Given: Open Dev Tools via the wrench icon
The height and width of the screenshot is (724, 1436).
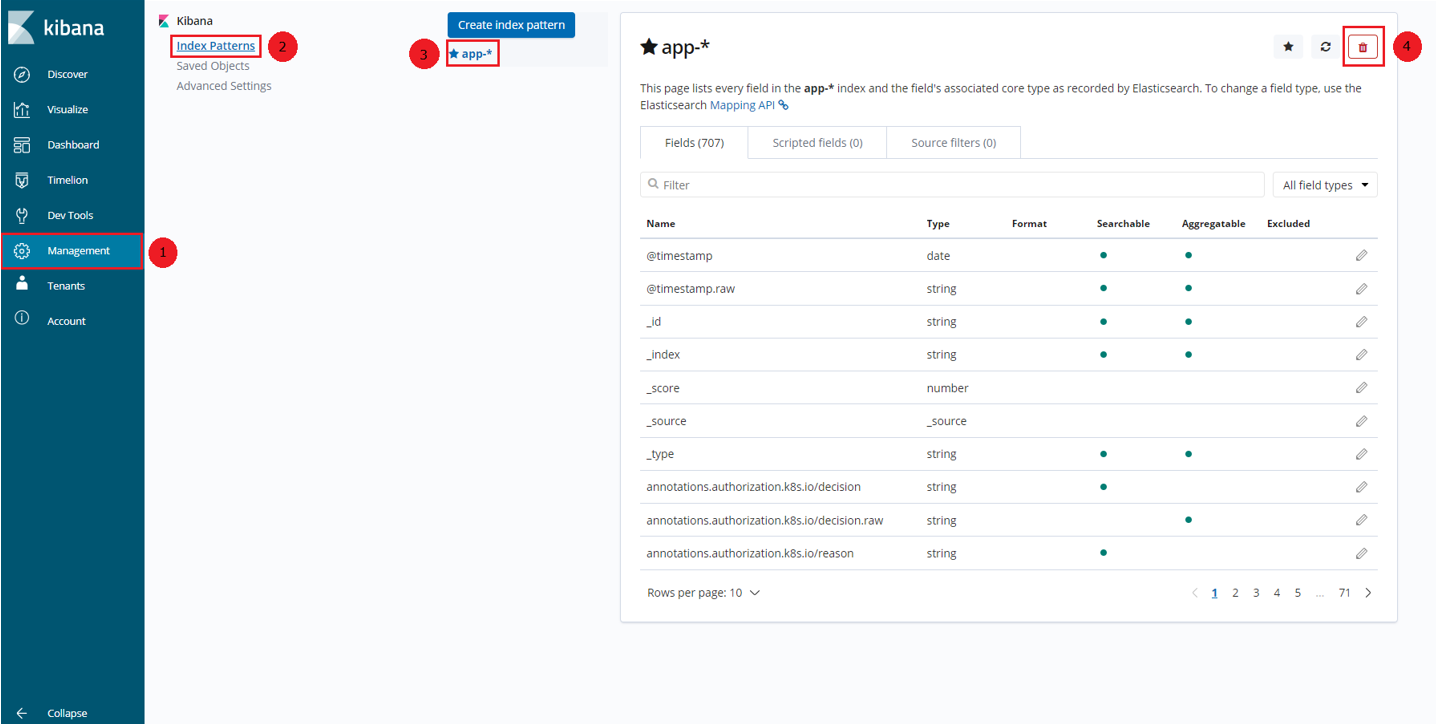Looking at the screenshot, I should [22, 215].
